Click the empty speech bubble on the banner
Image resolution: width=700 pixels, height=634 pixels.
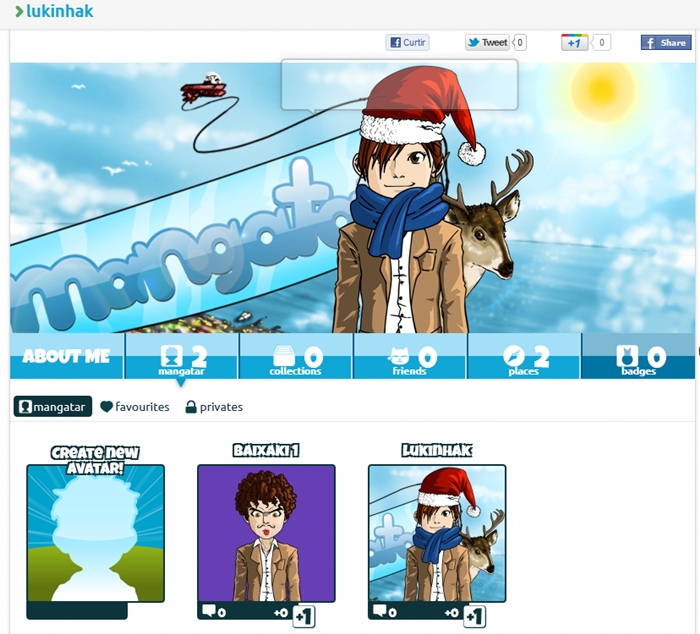coord(399,84)
